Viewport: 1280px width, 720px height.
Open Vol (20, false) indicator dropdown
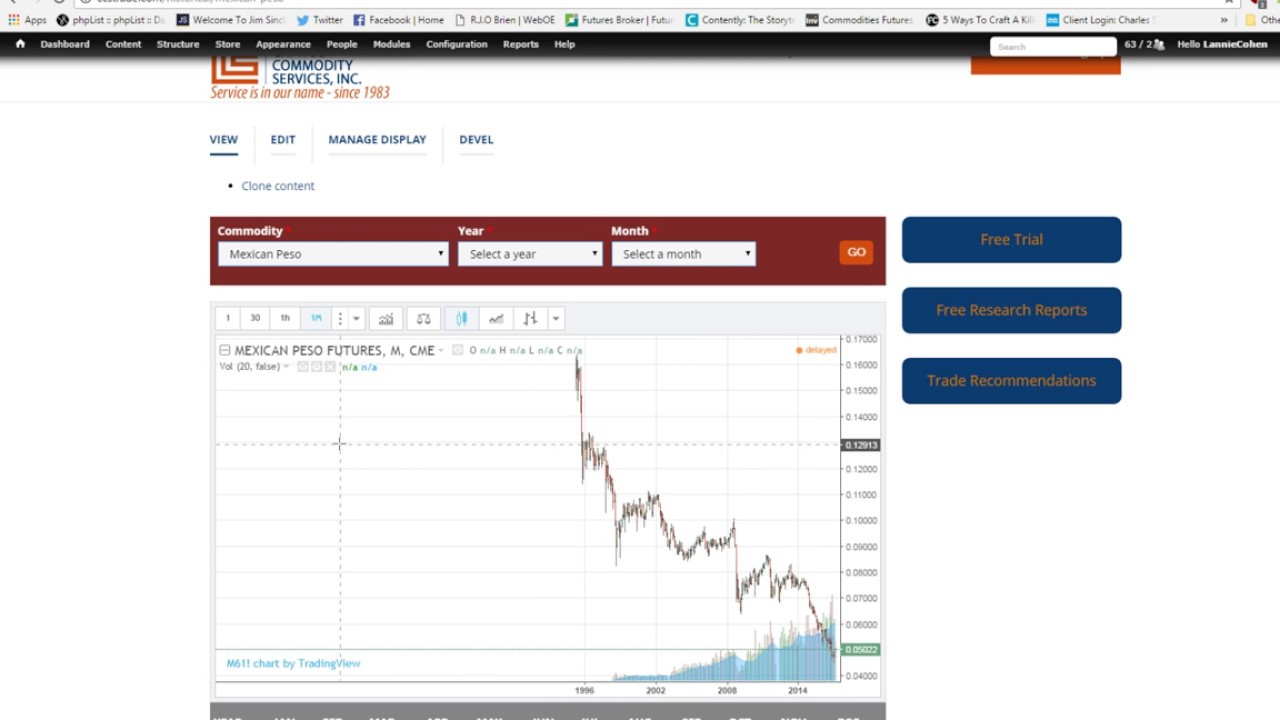[x=286, y=367]
